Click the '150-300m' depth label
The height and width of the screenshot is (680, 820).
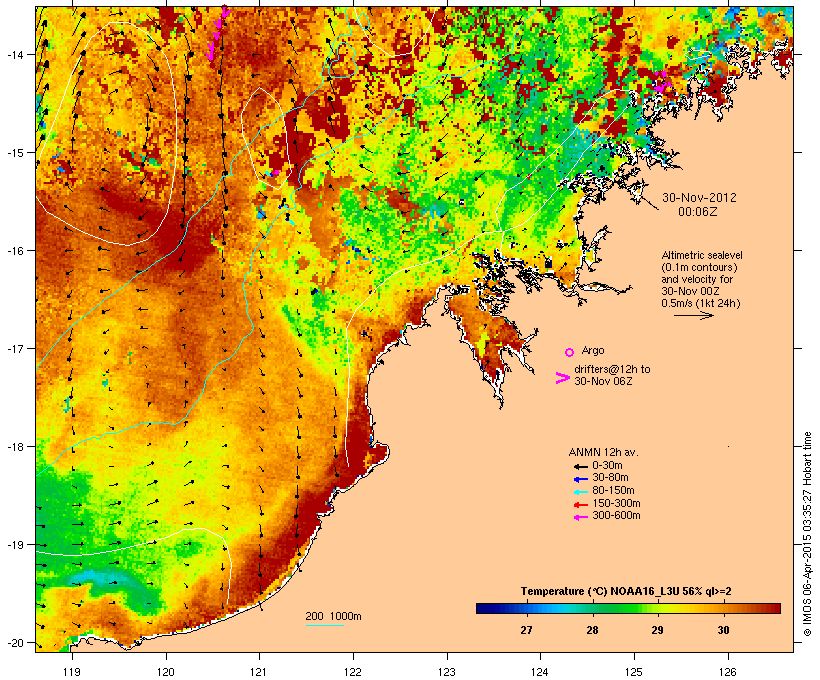(616, 504)
